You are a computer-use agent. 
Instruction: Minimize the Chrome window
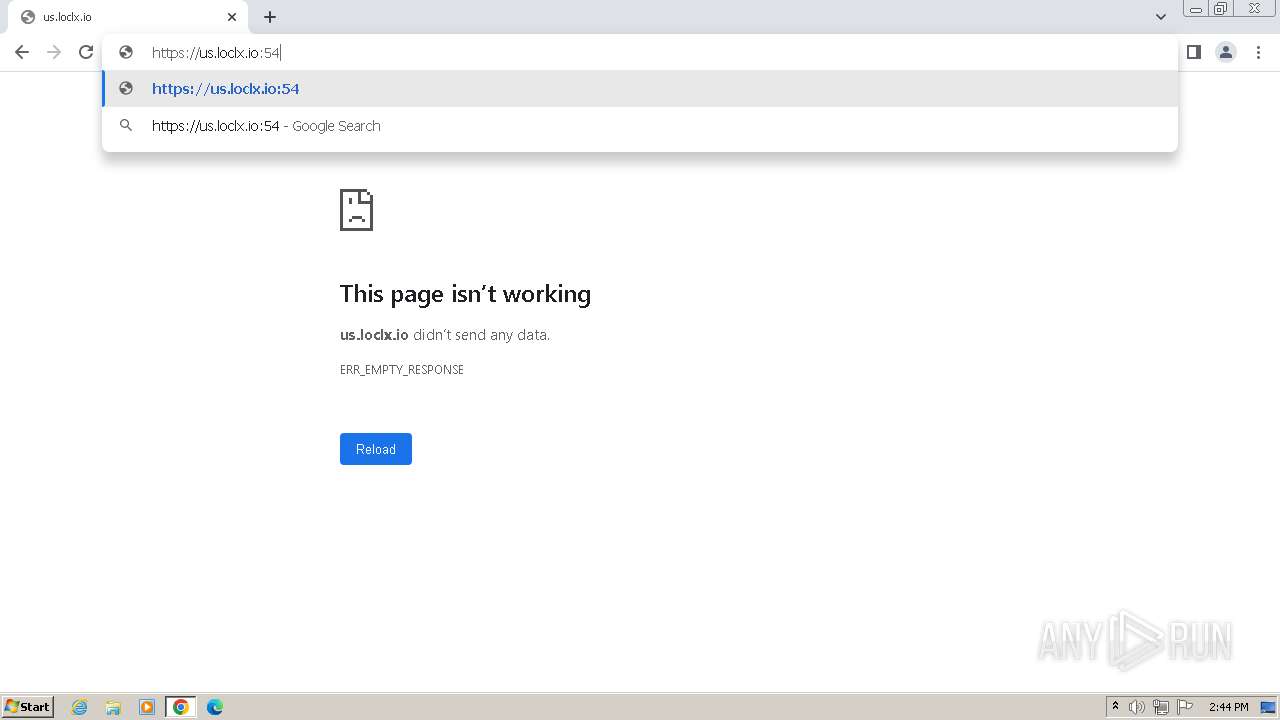(1196, 9)
